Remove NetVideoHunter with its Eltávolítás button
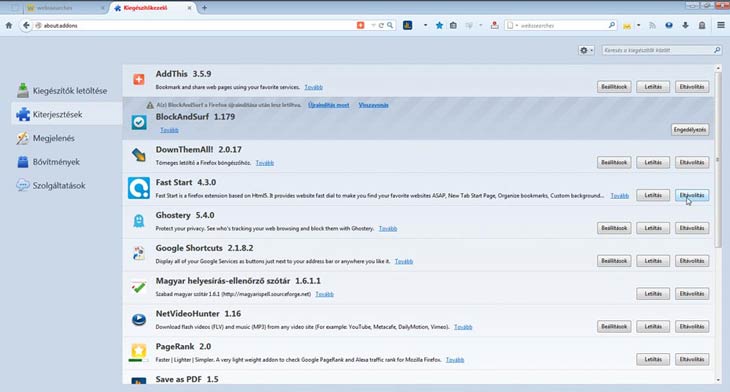 coord(692,327)
